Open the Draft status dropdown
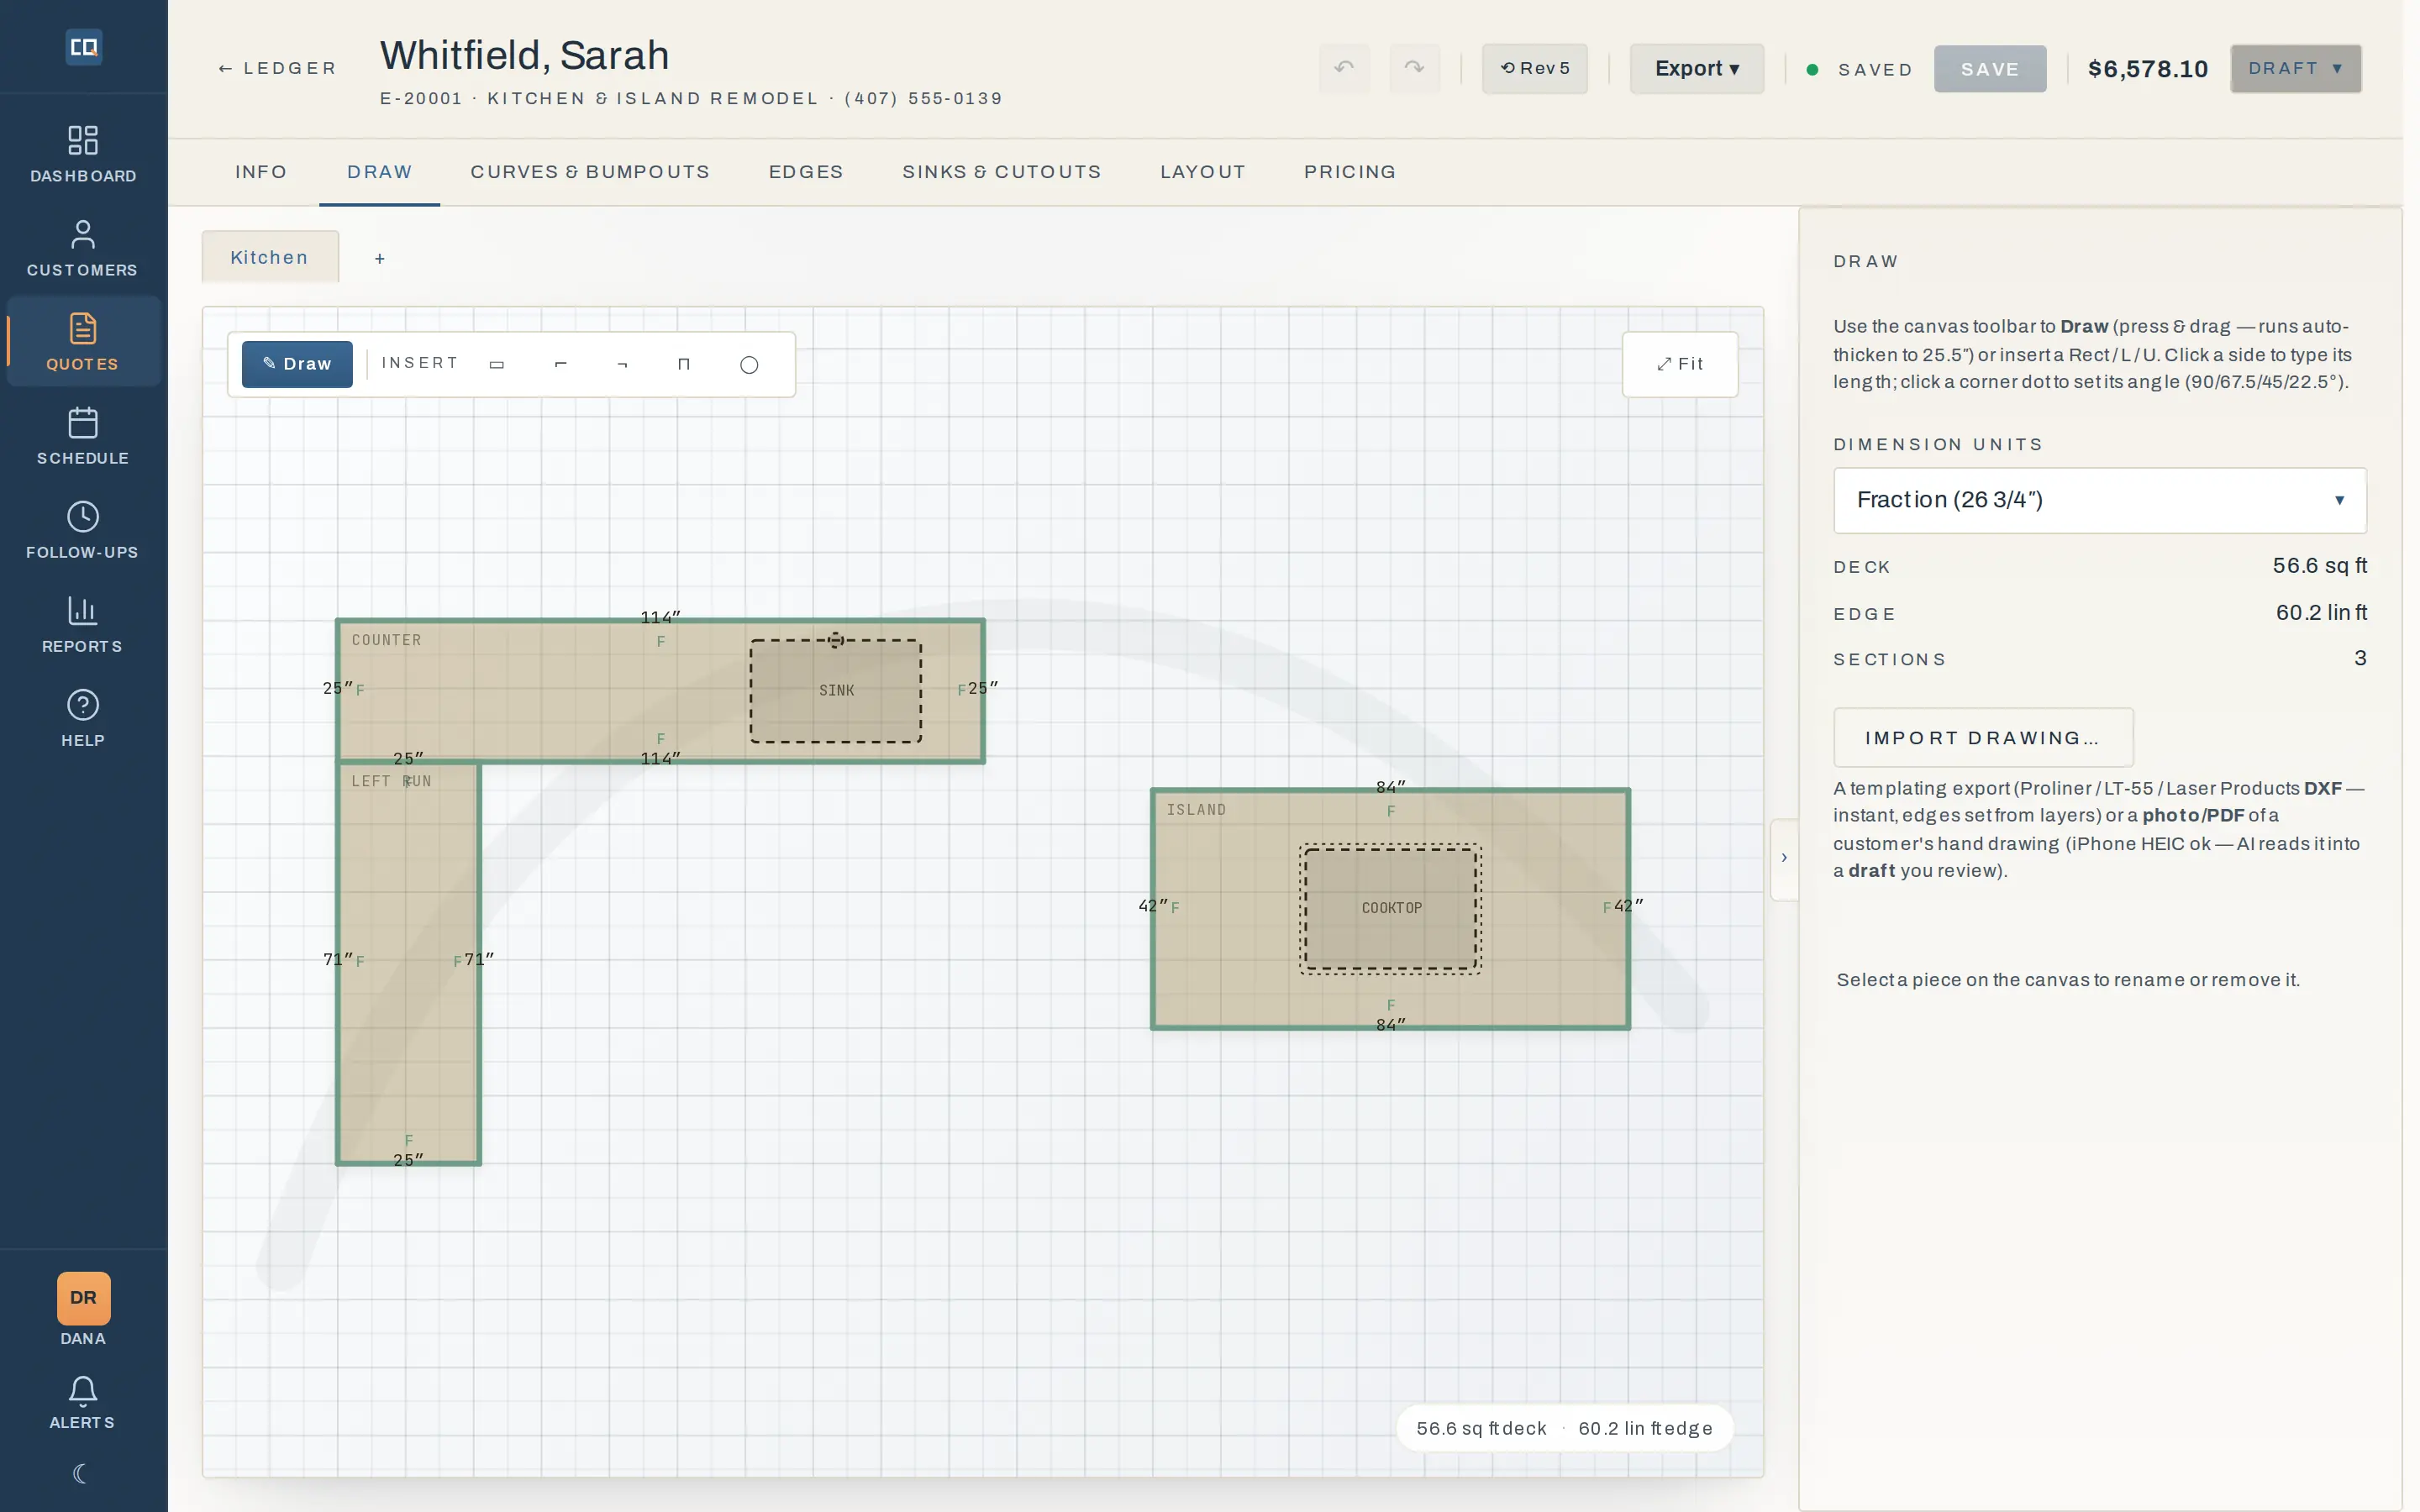The width and height of the screenshot is (2420, 1512). (2296, 68)
